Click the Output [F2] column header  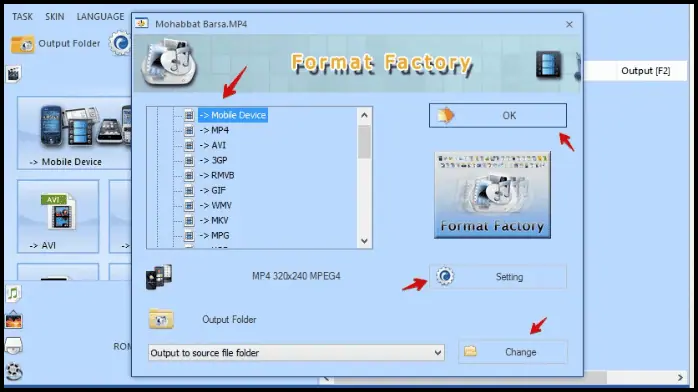point(645,71)
